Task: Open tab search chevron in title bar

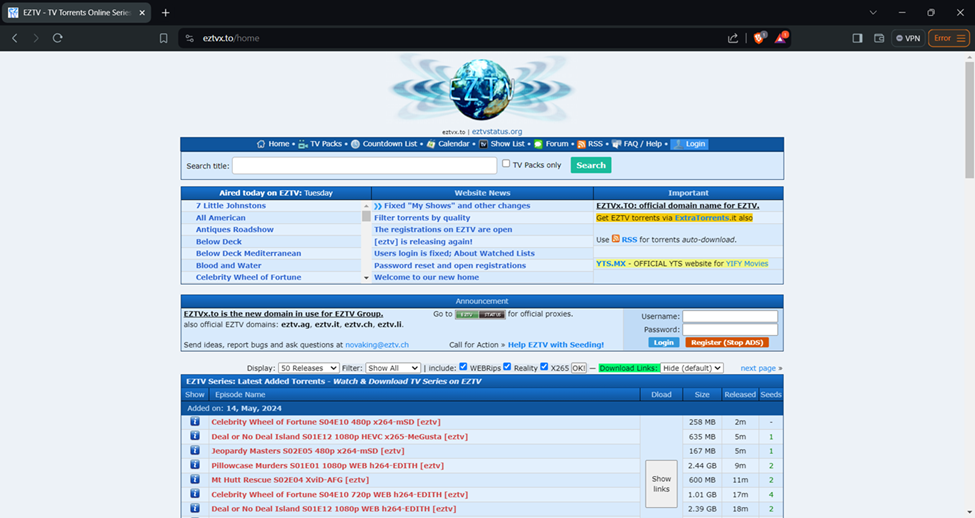Action: 873,12
